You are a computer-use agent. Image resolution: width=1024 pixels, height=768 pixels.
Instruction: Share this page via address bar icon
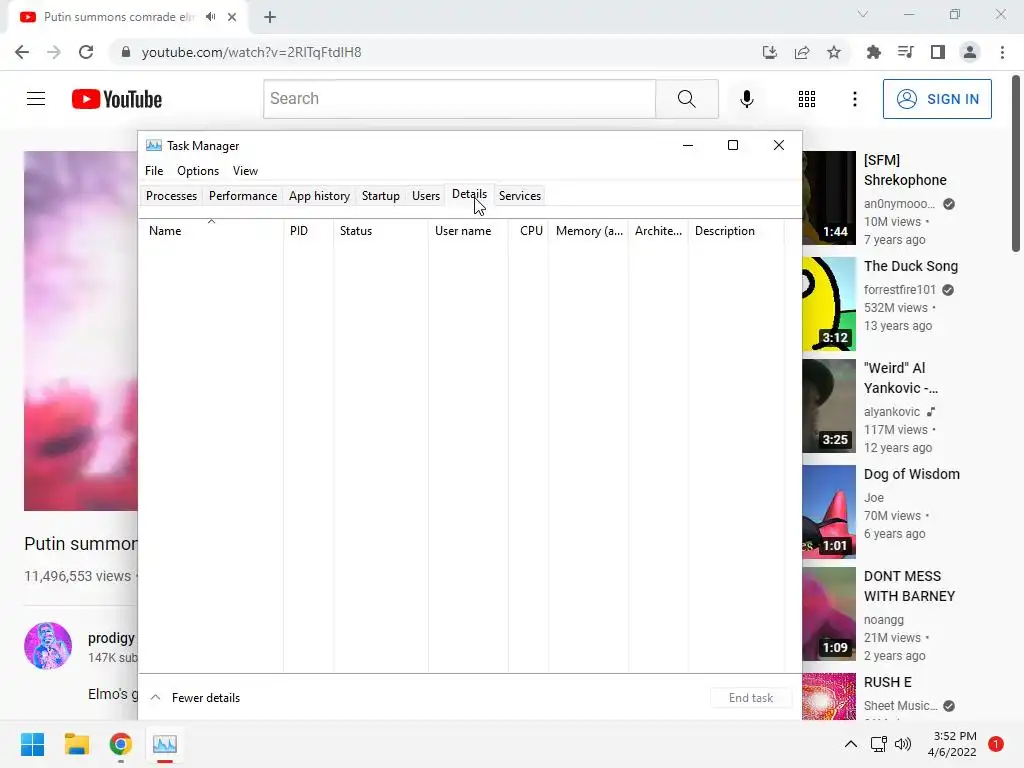(802, 52)
